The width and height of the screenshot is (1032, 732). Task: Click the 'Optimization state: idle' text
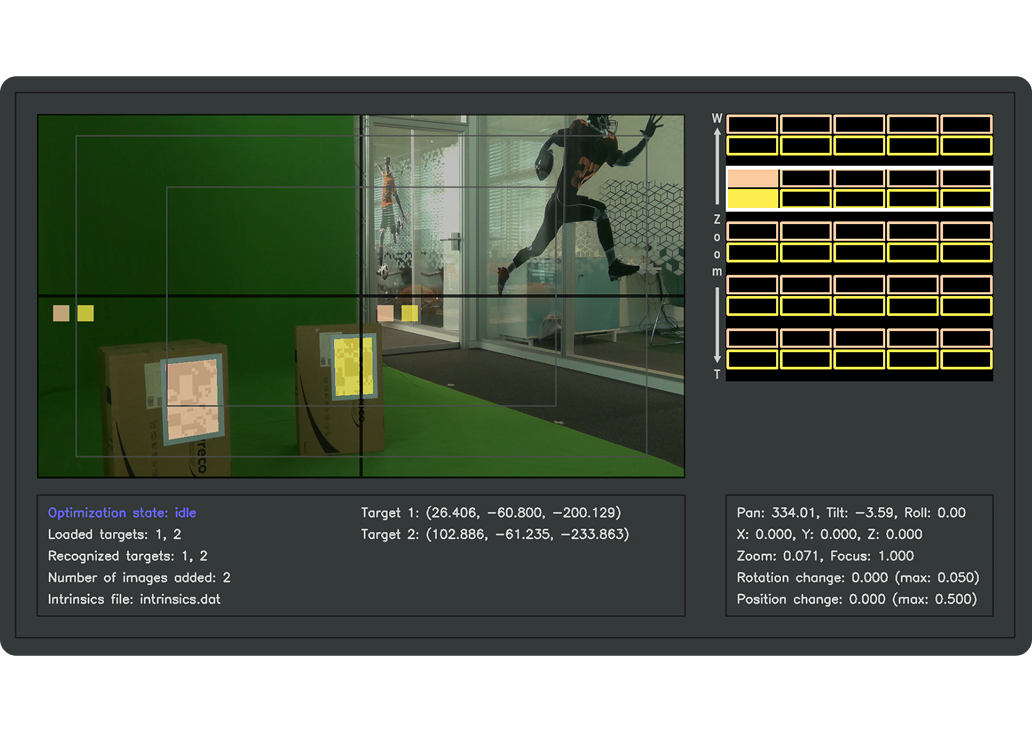122,513
